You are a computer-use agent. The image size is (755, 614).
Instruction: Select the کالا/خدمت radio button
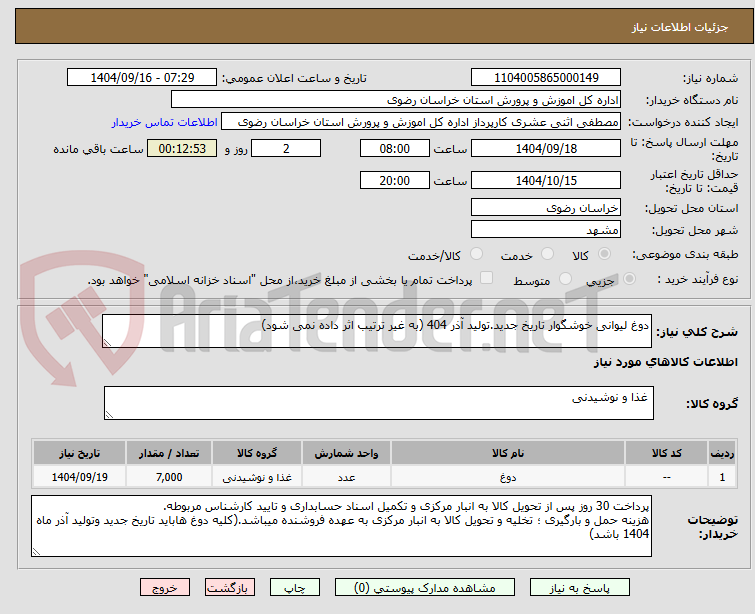(476, 254)
